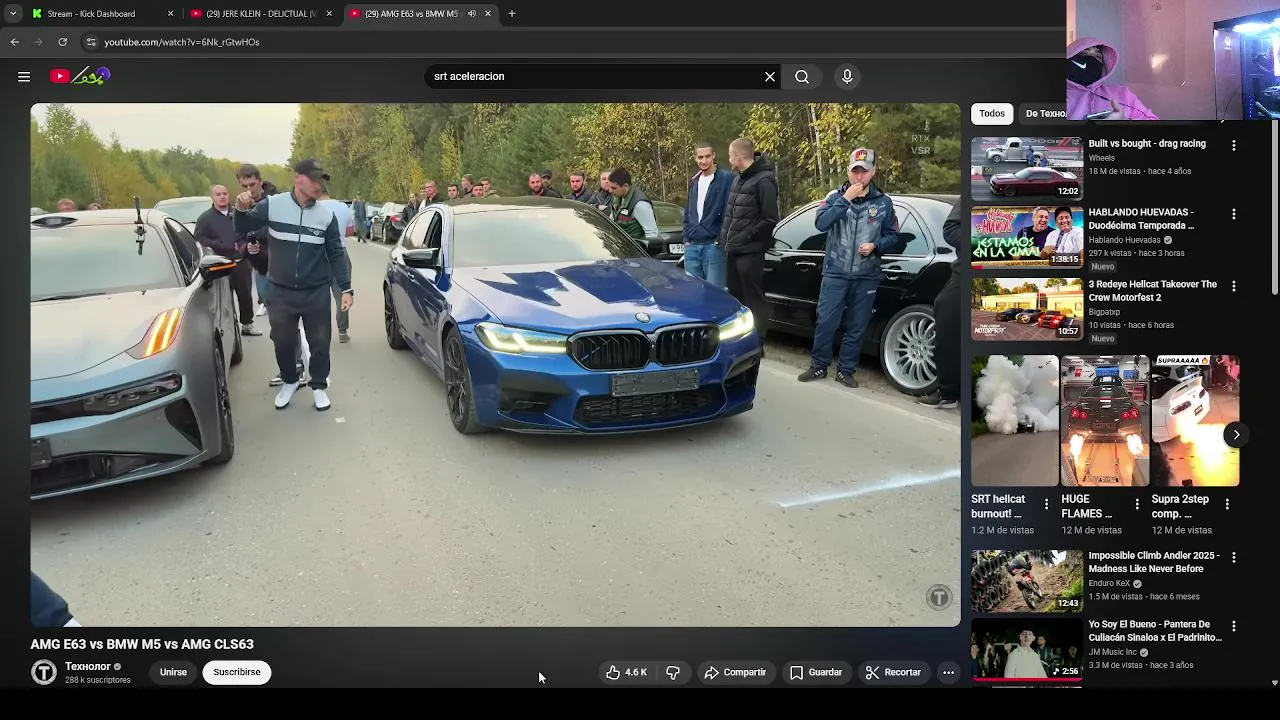Pause the video by clicking the player
1280x720 pixels.
(495, 365)
